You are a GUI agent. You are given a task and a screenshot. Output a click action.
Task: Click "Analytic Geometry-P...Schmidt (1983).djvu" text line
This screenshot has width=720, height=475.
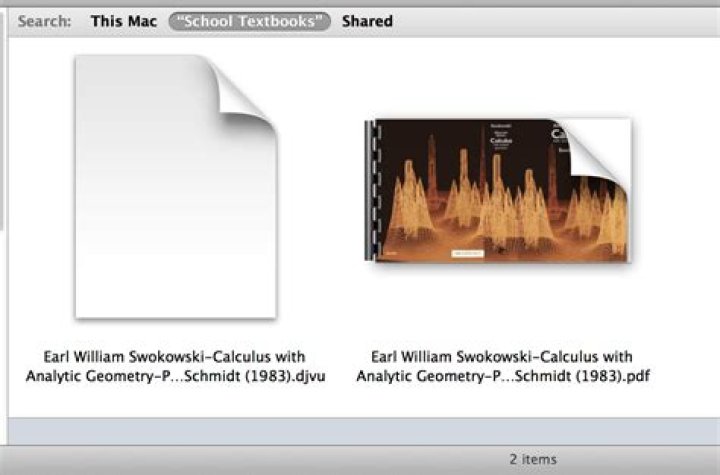coord(175,376)
